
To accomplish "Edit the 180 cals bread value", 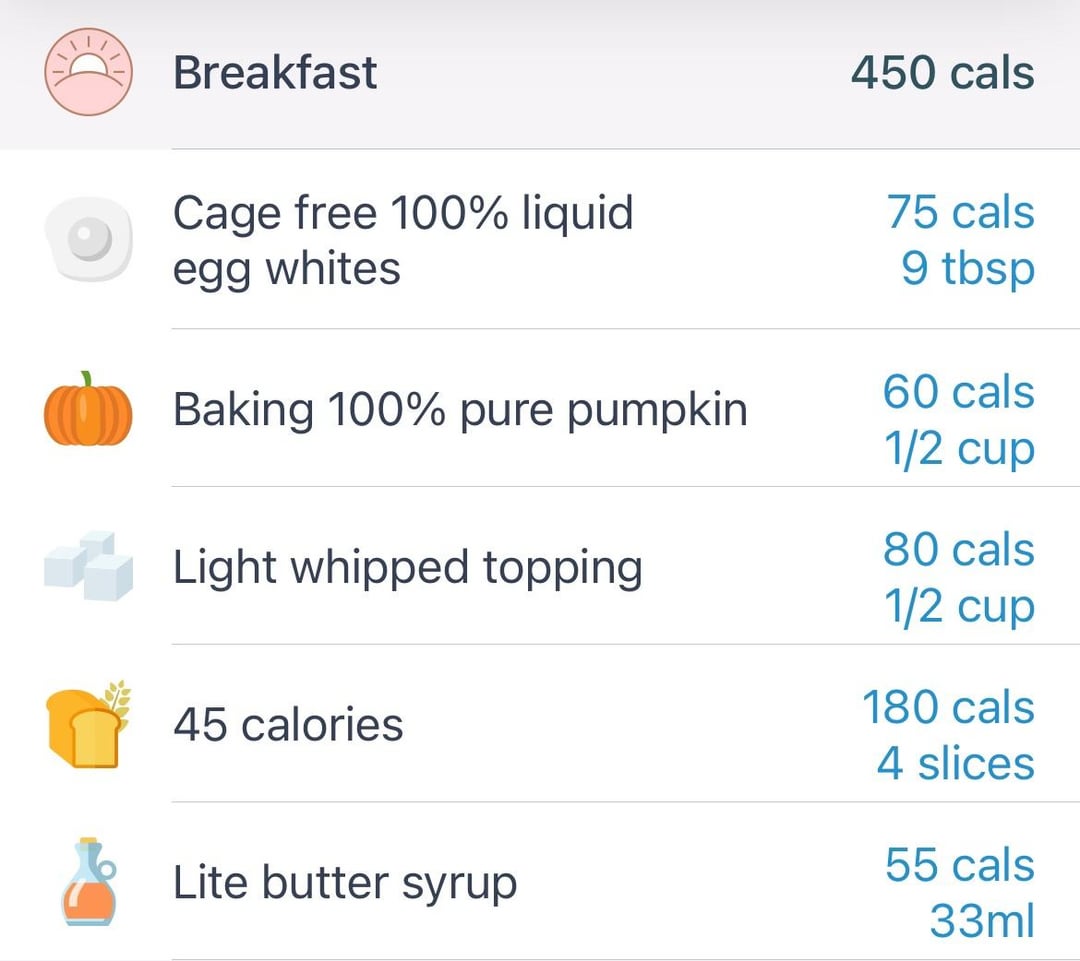I will point(948,707).
